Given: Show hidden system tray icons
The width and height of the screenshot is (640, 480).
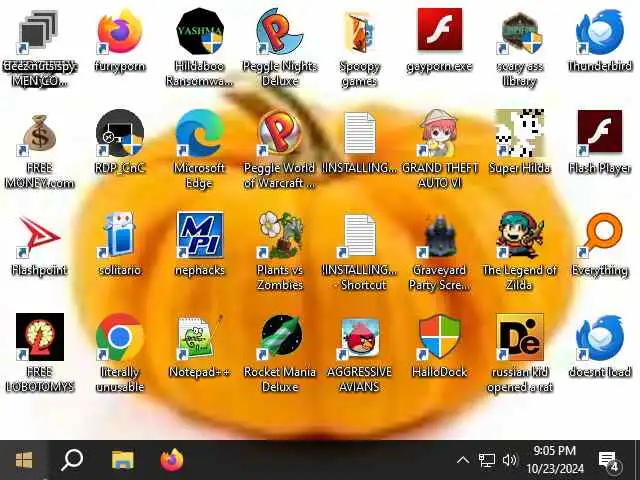Looking at the screenshot, I should (x=462, y=460).
